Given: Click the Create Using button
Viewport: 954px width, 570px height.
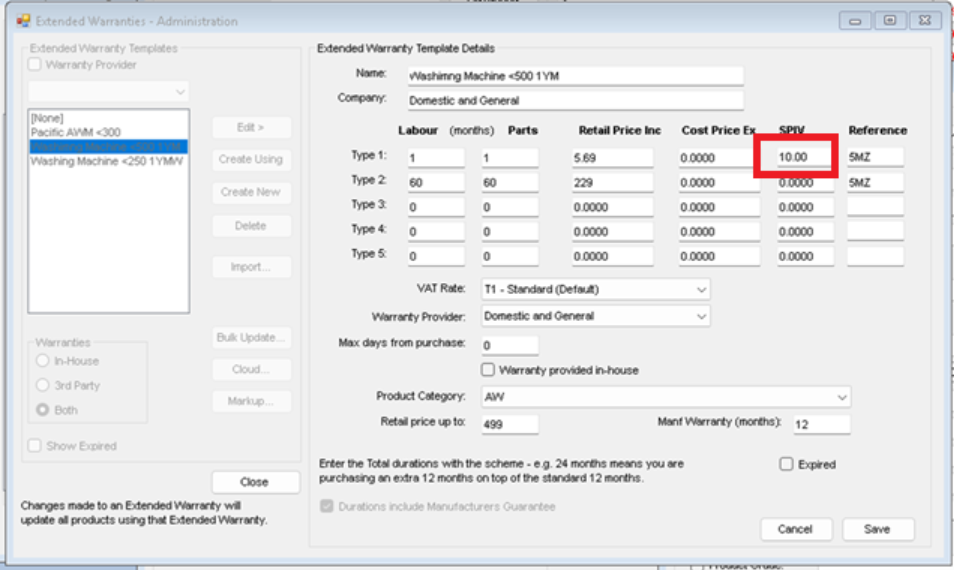Looking at the screenshot, I should 251,159.
